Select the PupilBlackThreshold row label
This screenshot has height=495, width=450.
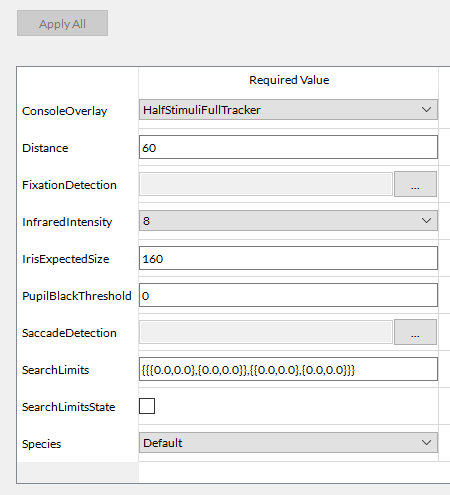click(77, 296)
